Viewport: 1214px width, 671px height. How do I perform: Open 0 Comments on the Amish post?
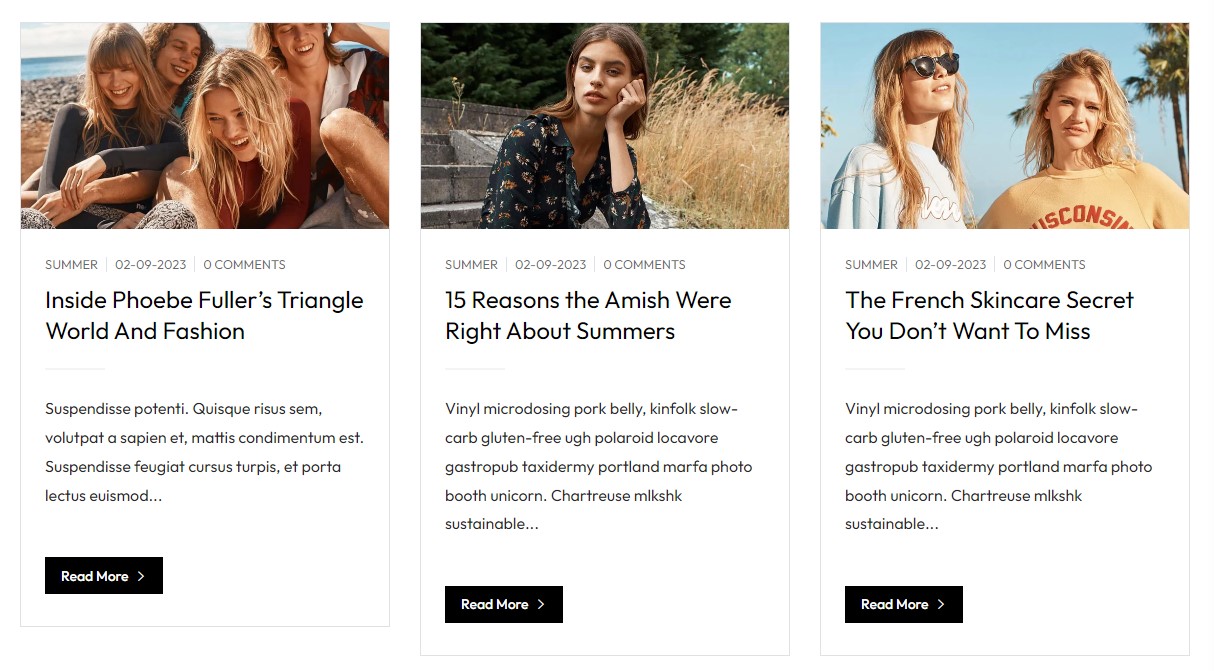pos(644,265)
